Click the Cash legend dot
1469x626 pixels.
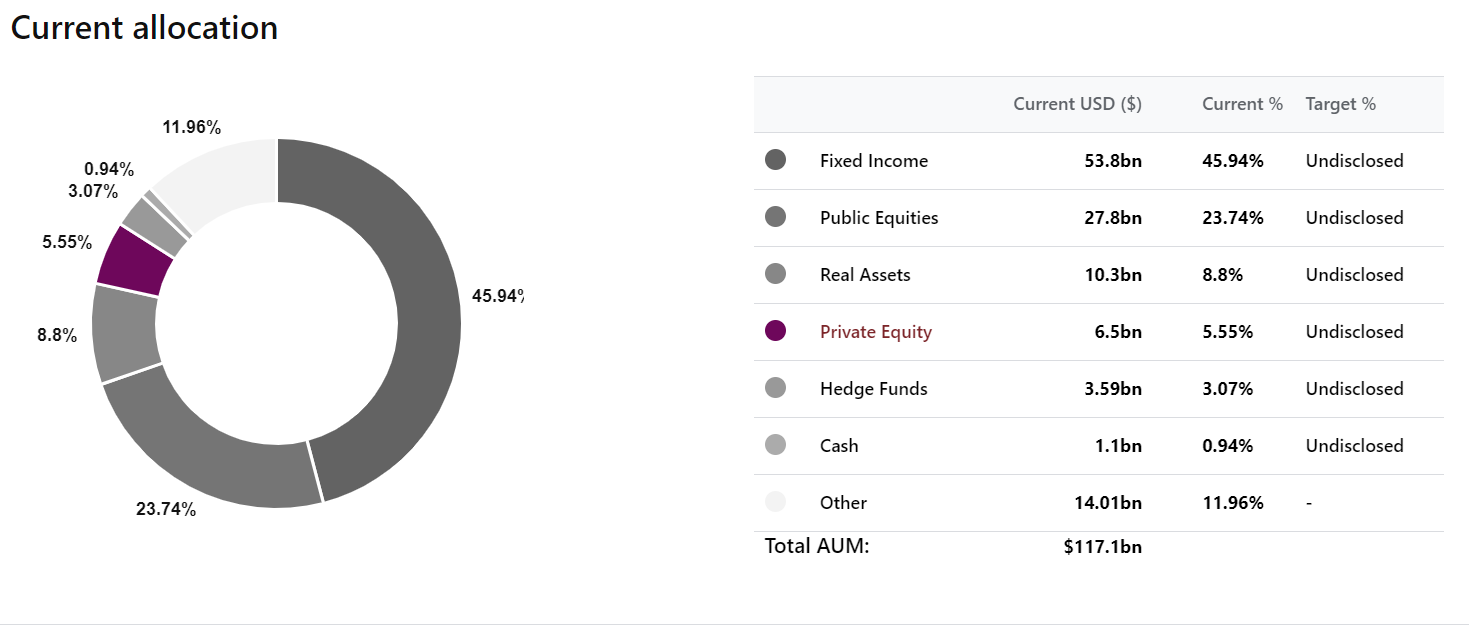click(775, 445)
